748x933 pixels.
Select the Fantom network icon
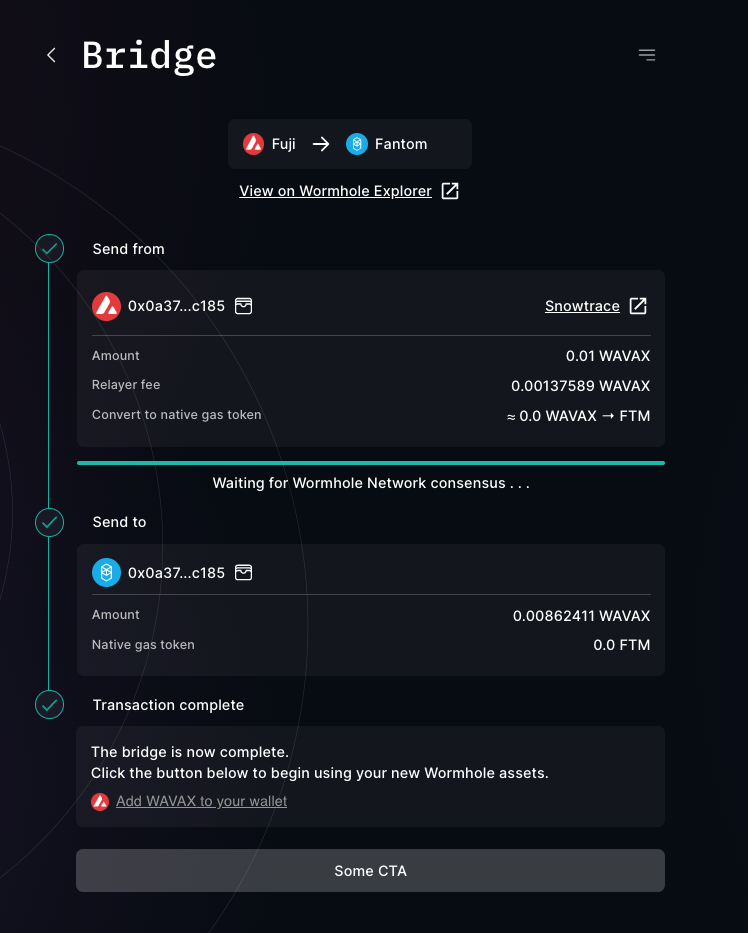357,143
